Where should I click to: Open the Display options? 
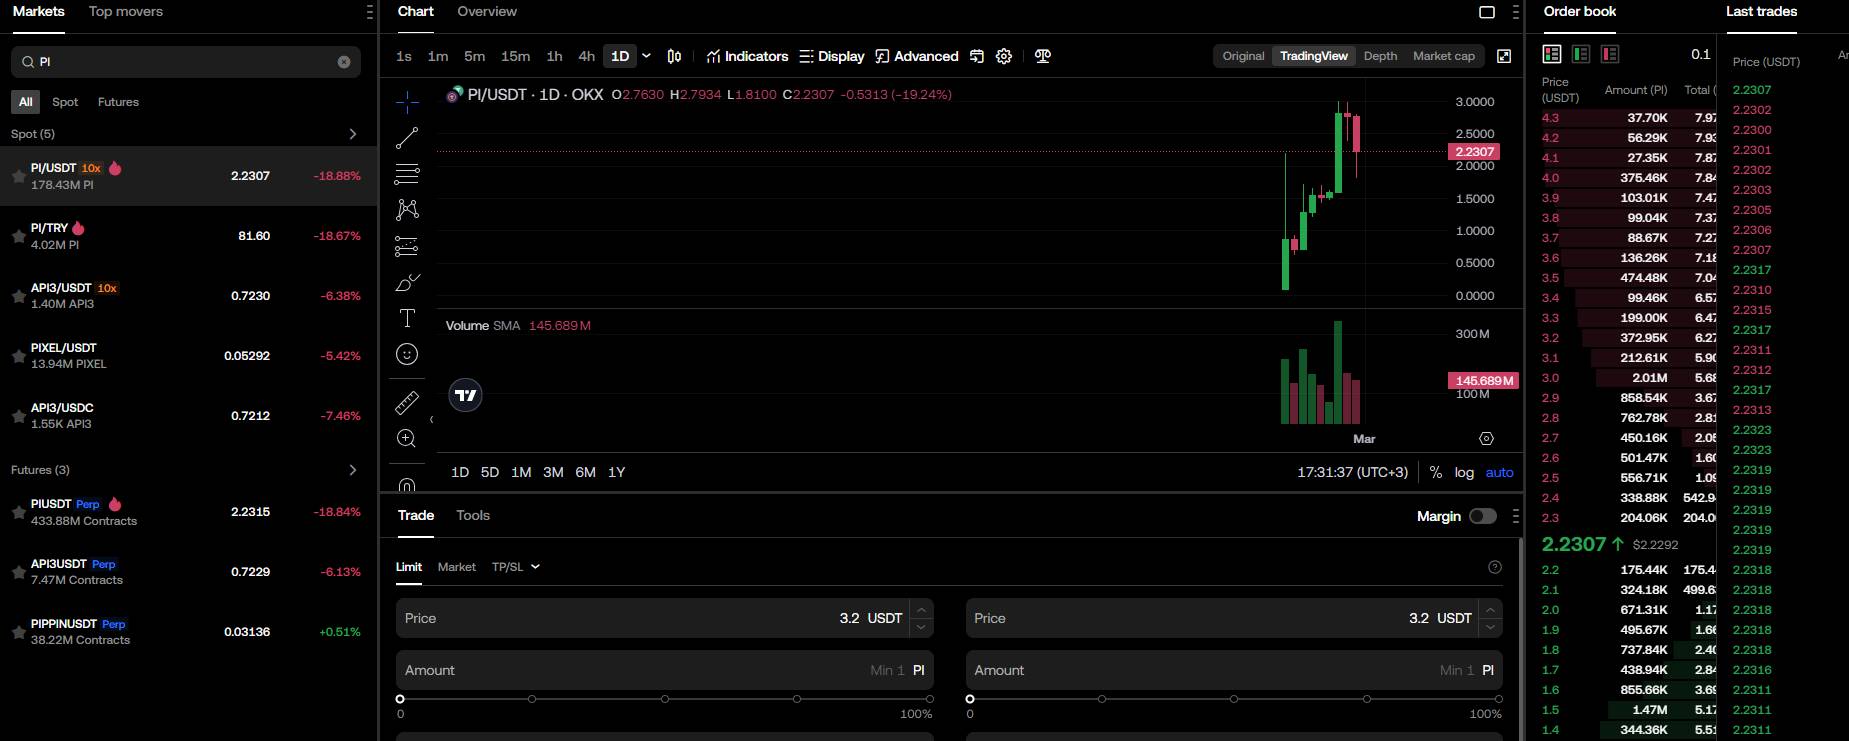(x=832, y=56)
